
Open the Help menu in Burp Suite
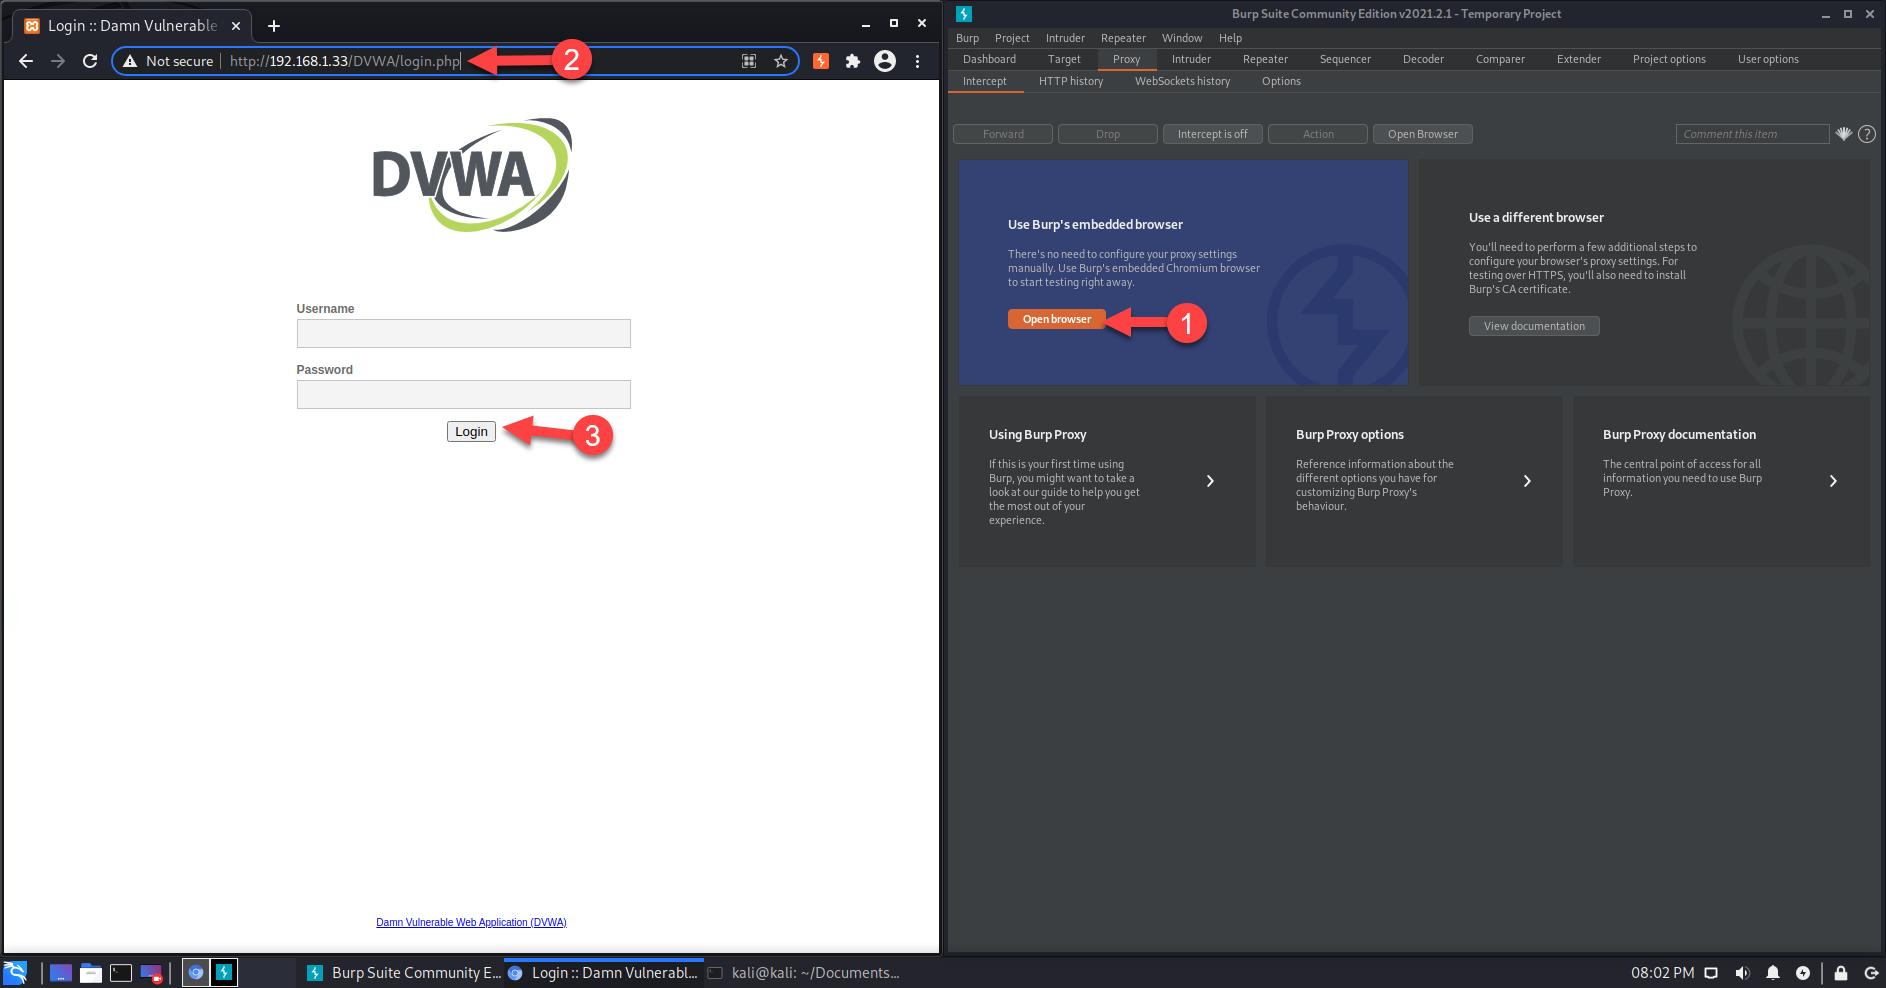point(1230,38)
